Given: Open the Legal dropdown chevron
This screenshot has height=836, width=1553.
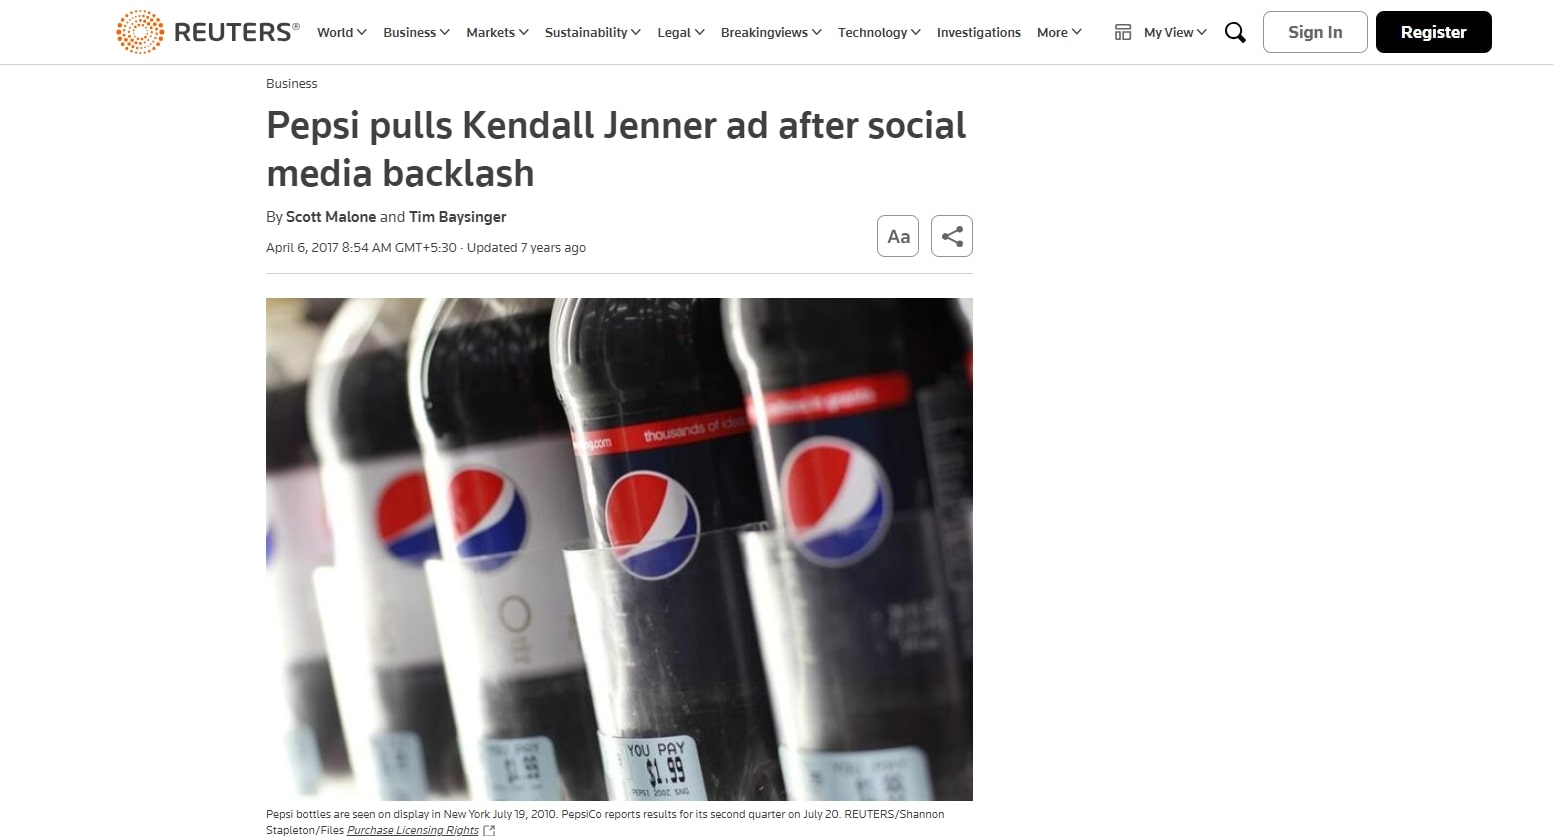Looking at the screenshot, I should (x=699, y=32).
